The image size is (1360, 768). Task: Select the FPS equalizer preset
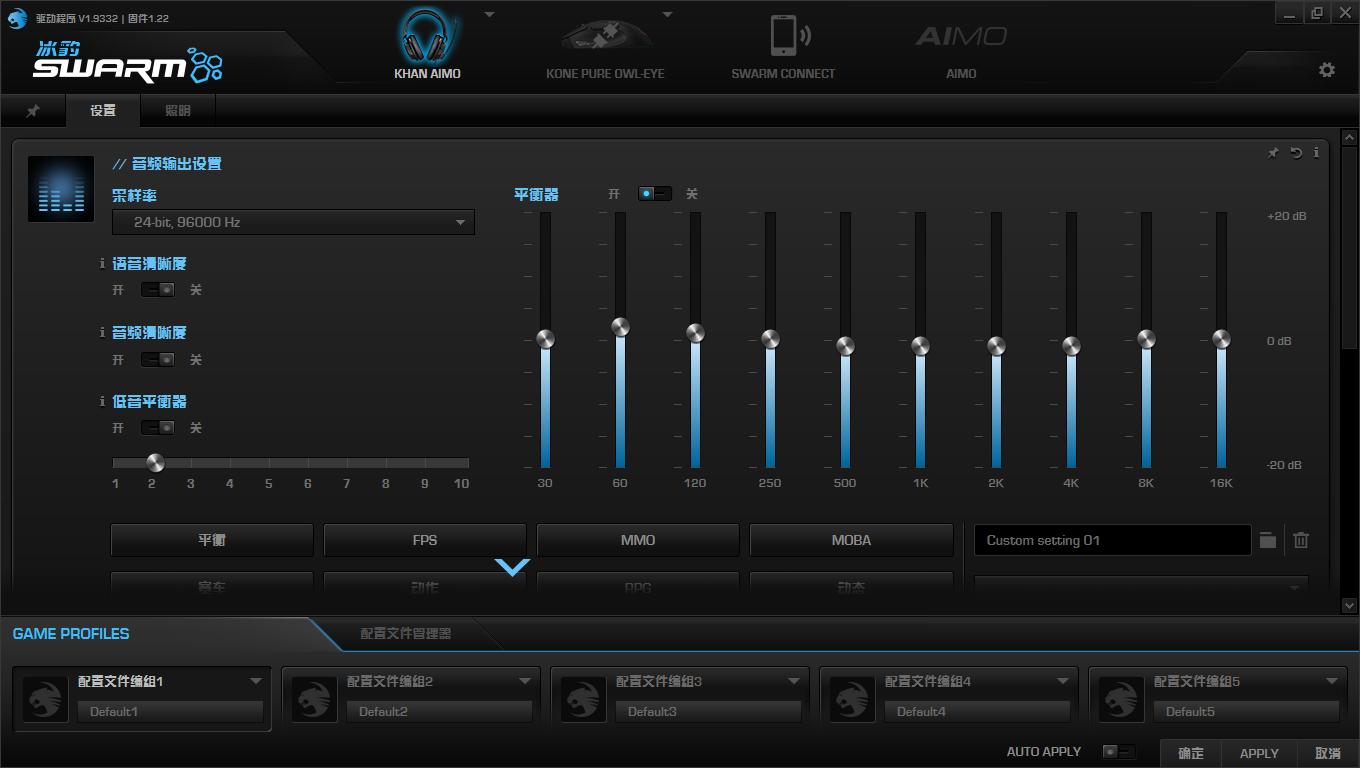pos(425,540)
